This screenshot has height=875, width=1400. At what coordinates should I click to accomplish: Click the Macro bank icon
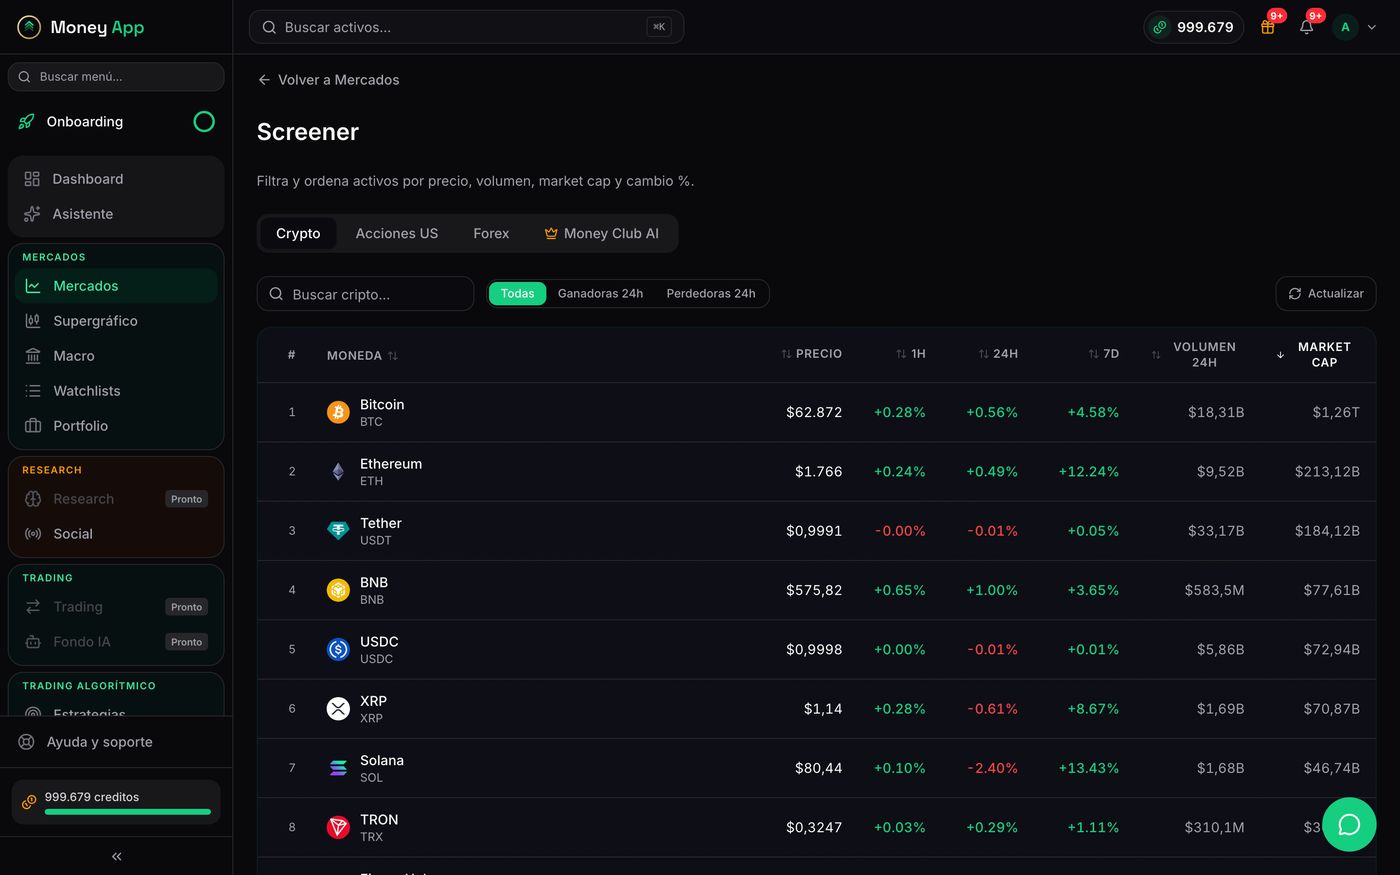point(33,356)
